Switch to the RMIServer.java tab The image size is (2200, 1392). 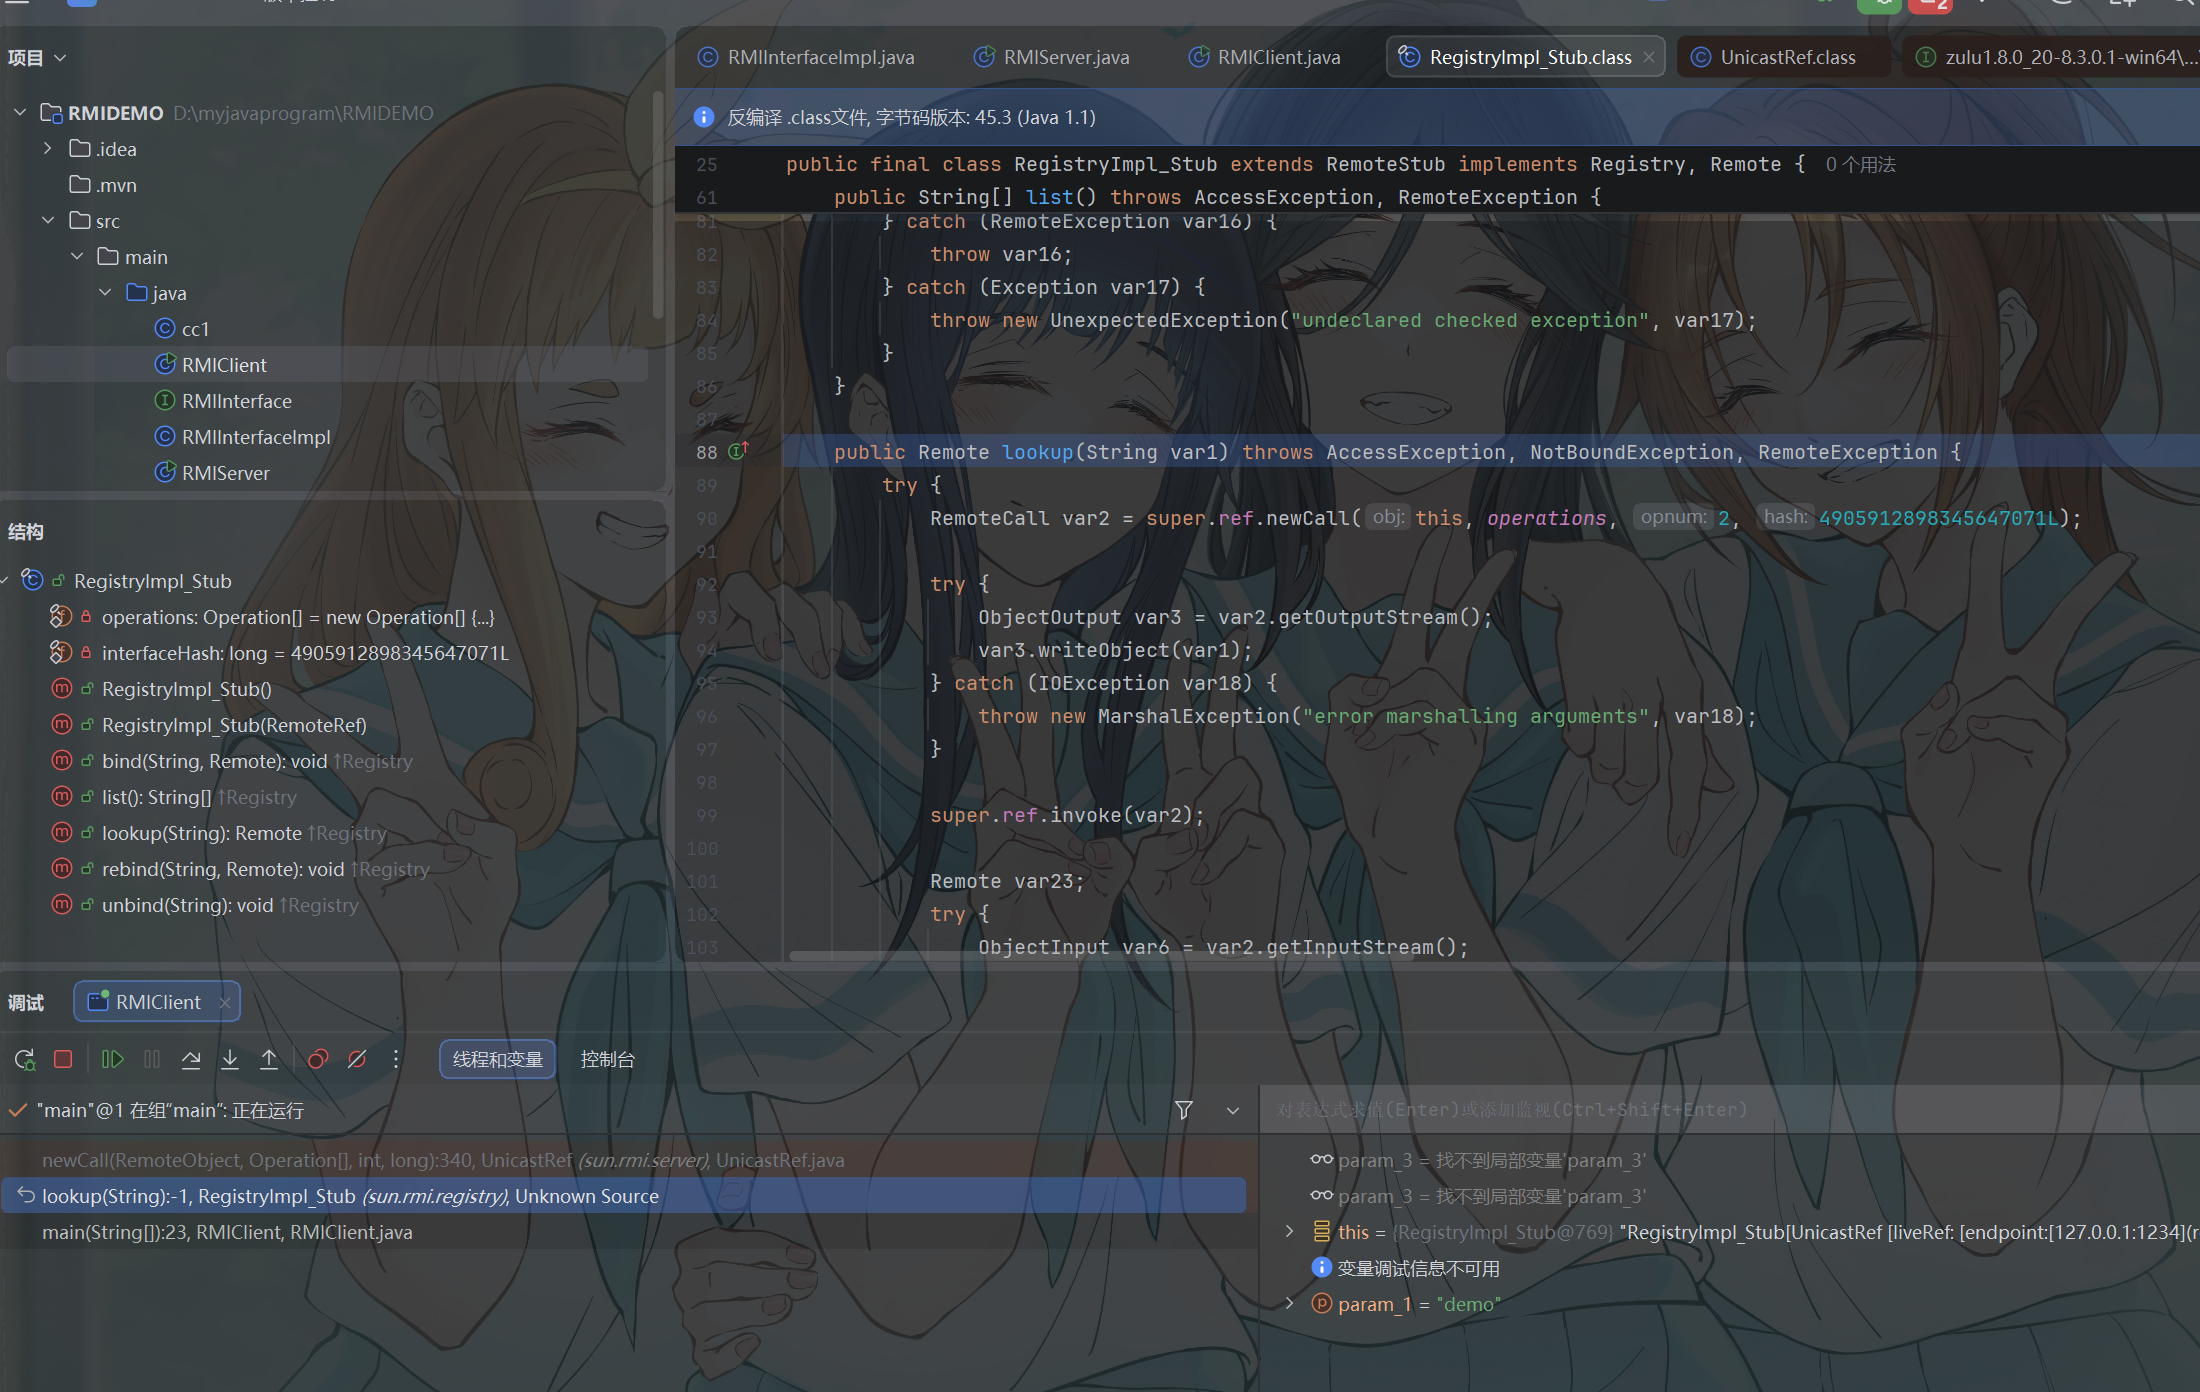(x=1052, y=57)
